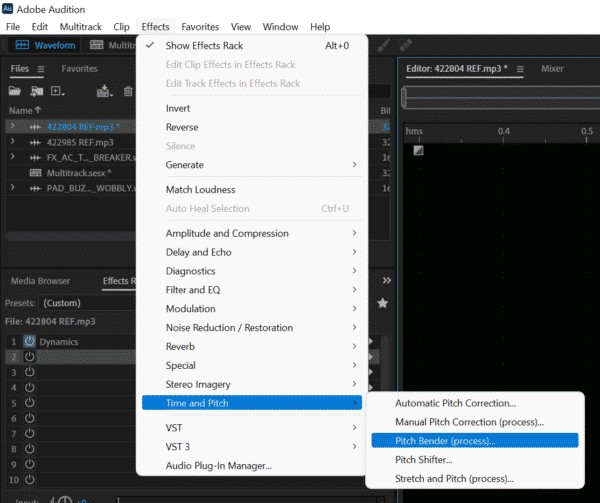
Task: Expand the FX_AC_T BREAKER file row
Action: (12, 156)
